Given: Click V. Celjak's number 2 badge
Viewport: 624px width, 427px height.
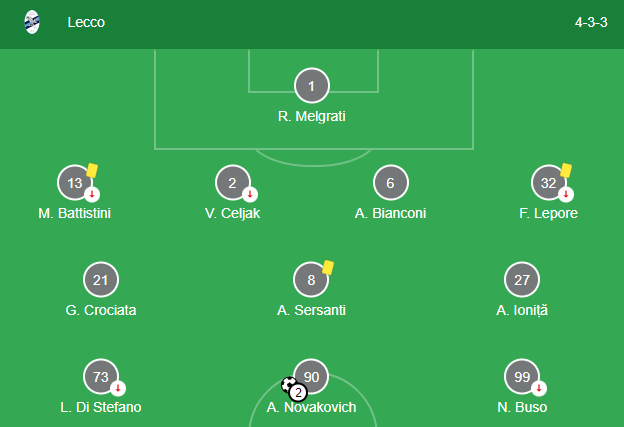Looking at the screenshot, I should [x=232, y=183].
